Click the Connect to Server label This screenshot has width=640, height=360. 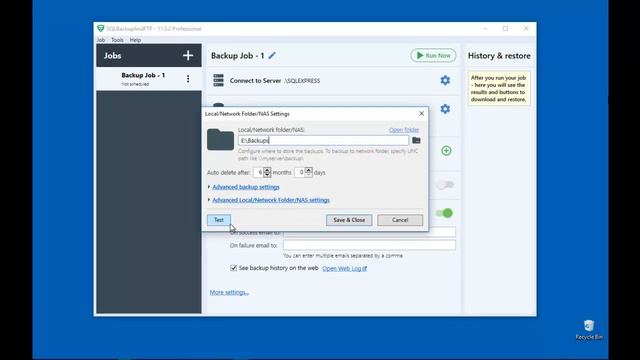tap(255, 81)
